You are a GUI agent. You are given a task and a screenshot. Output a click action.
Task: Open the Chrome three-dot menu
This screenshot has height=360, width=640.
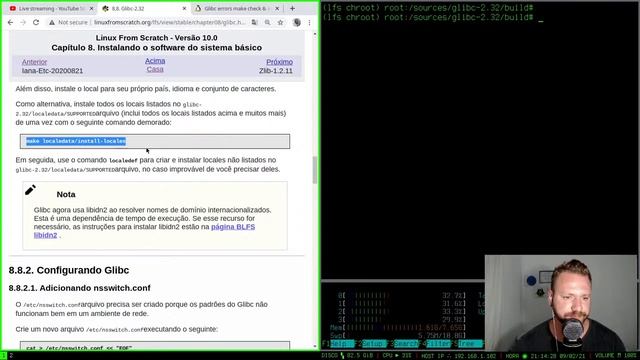309,22
